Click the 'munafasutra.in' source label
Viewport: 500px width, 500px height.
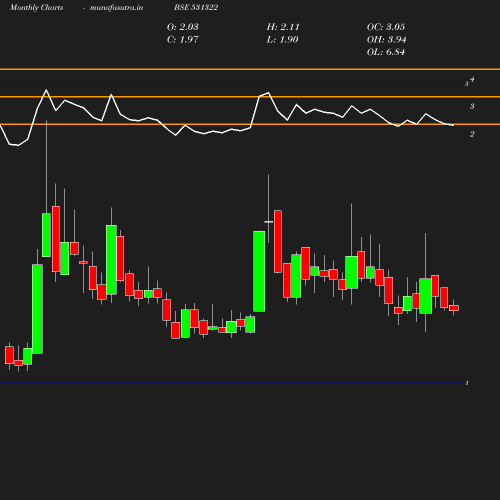[116, 7]
